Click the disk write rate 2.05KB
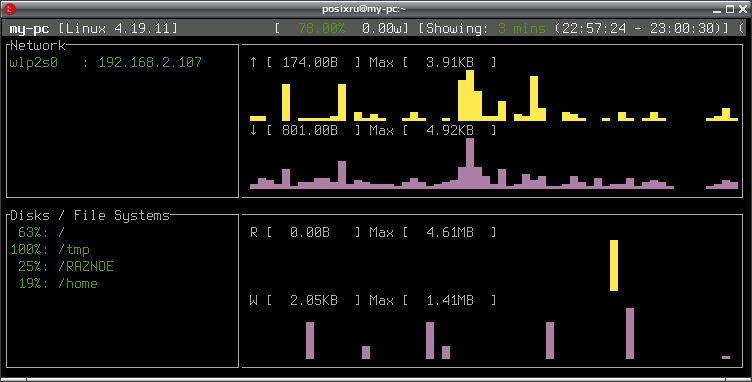 click(x=314, y=301)
